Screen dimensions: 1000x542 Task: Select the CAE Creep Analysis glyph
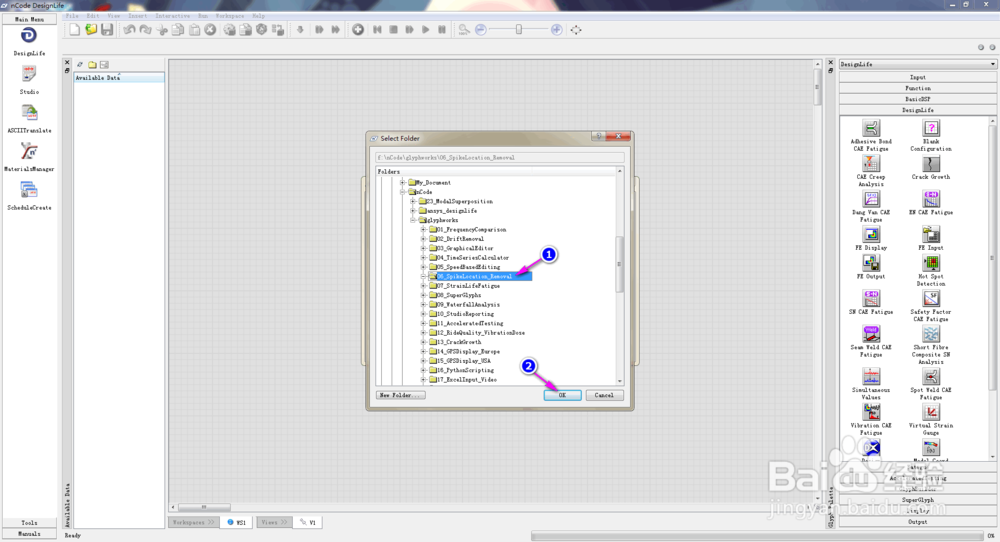pos(871,171)
